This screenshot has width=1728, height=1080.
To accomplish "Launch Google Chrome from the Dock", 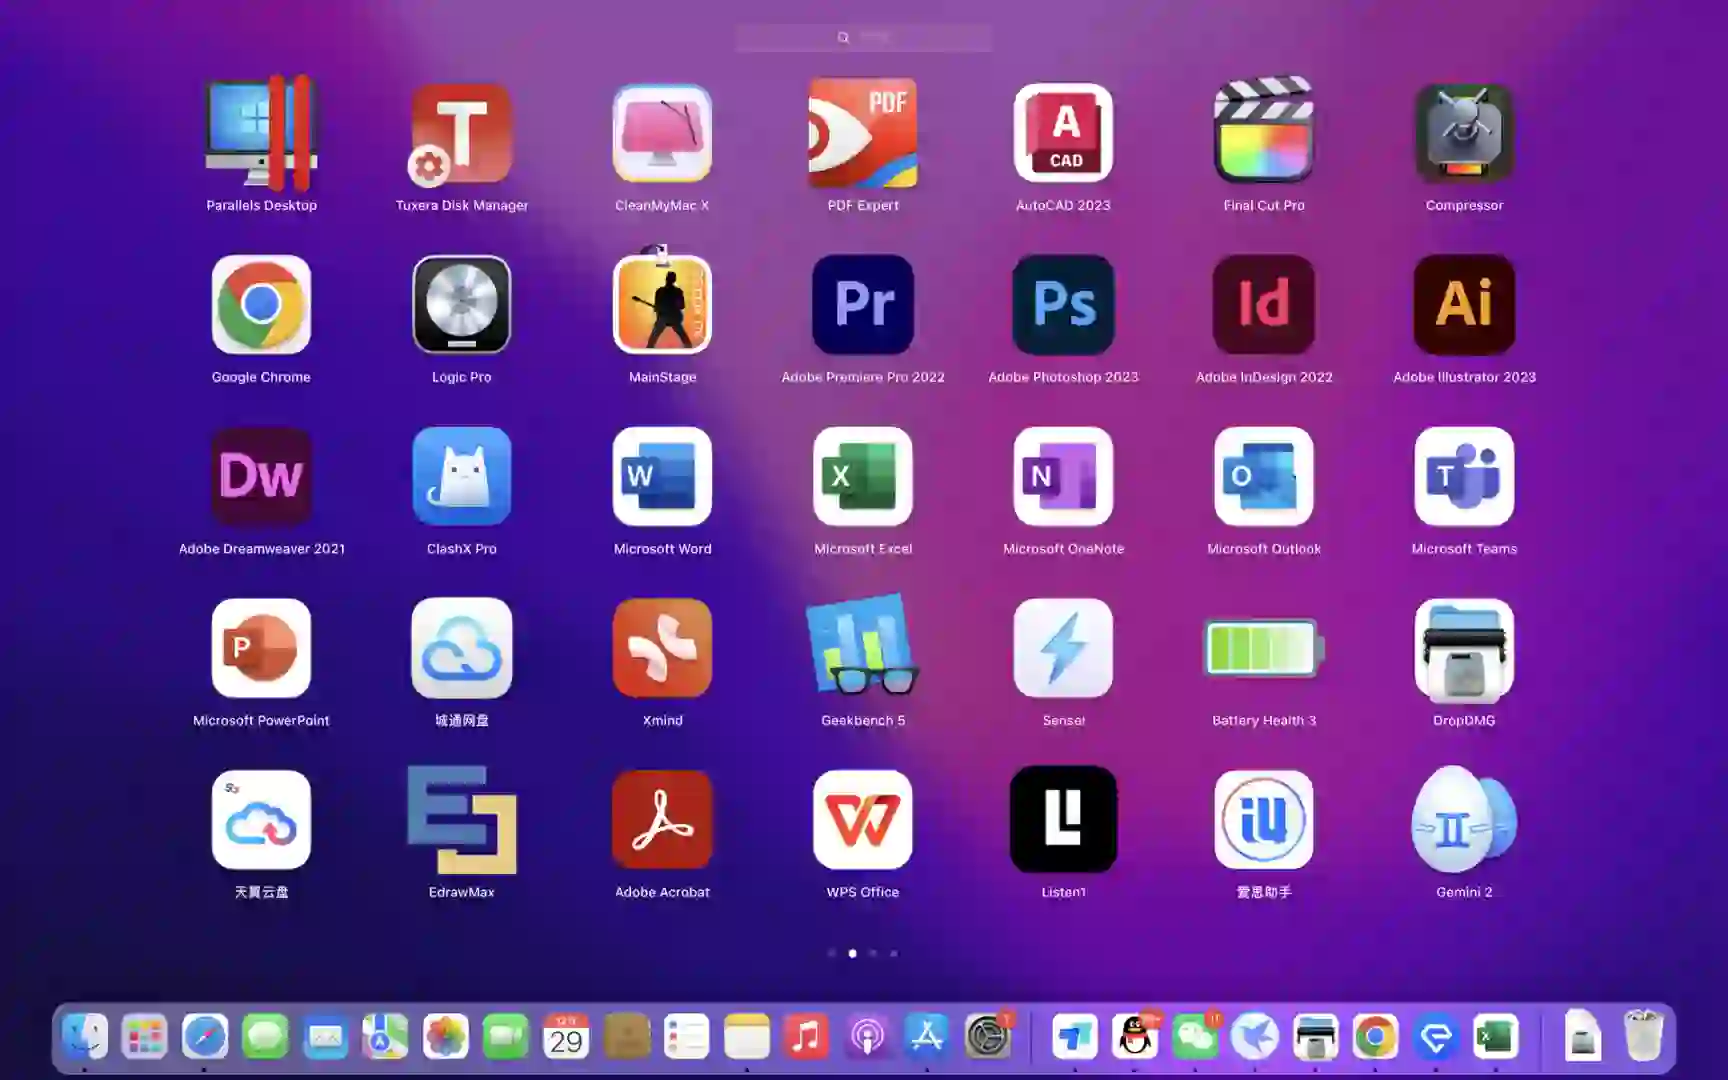I will pyautogui.click(x=1375, y=1037).
